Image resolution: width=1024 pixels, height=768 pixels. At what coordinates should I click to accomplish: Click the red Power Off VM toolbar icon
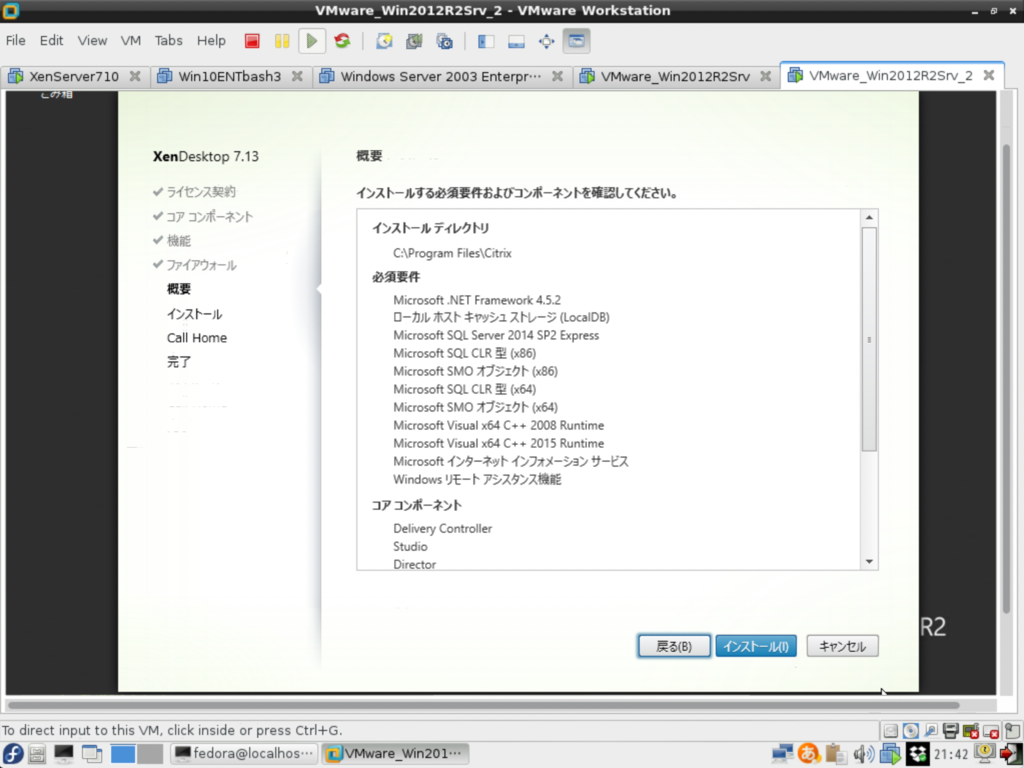(252, 41)
